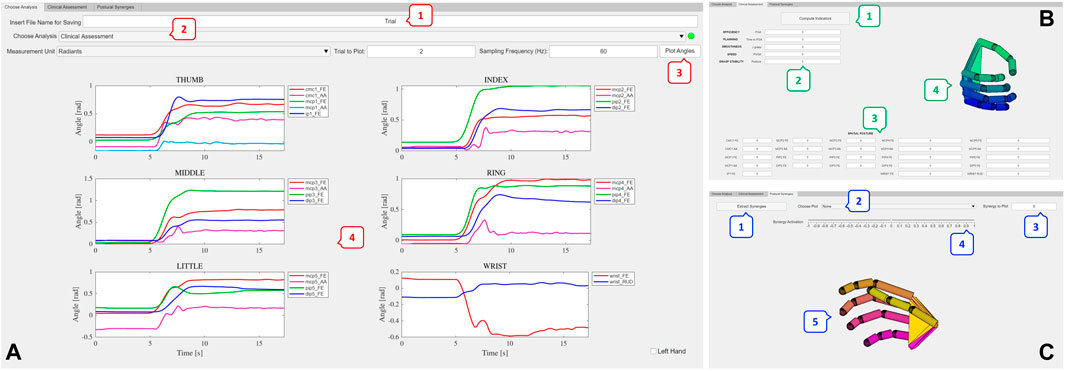Viewport: 1065px width, 371px height.
Task: Switch to the Clinical Assessment tab
Action: pos(67,7)
